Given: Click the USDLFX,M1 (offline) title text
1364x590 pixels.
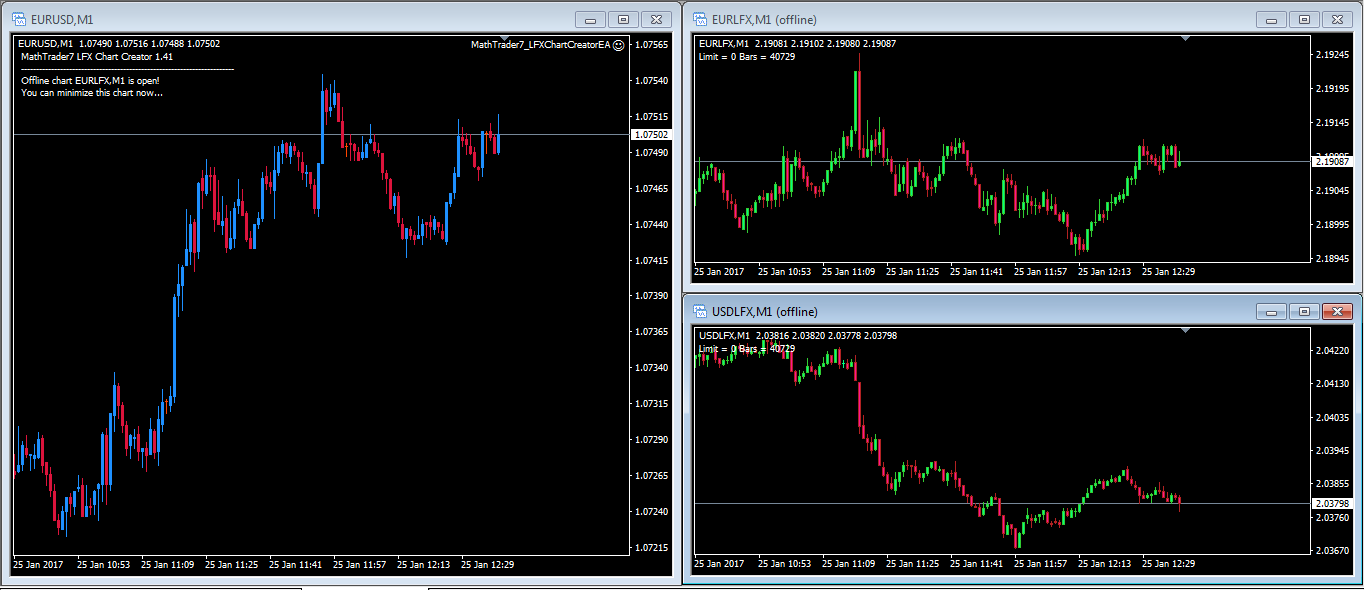Looking at the screenshot, I should pos(765,311).
